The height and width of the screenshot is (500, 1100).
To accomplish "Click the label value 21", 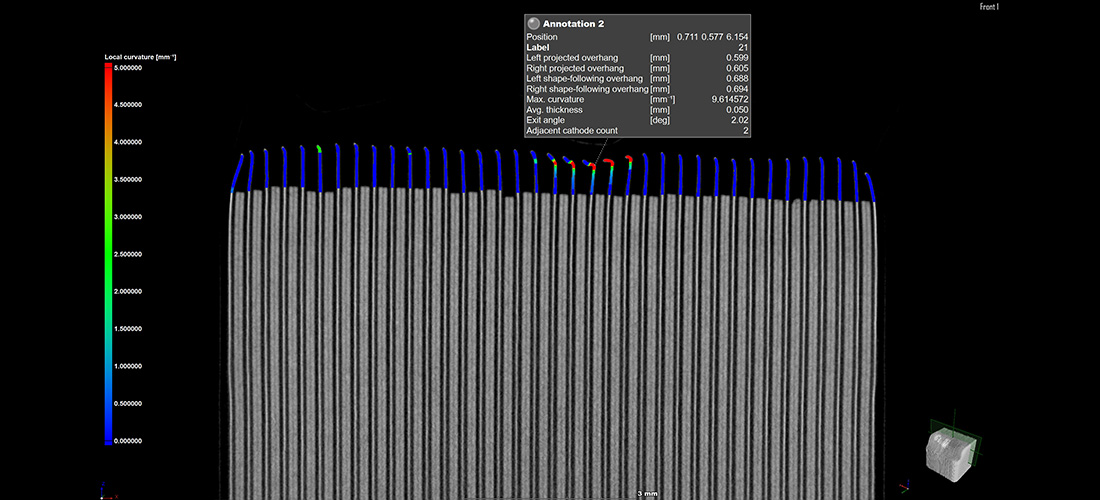I will pos(744,47).
